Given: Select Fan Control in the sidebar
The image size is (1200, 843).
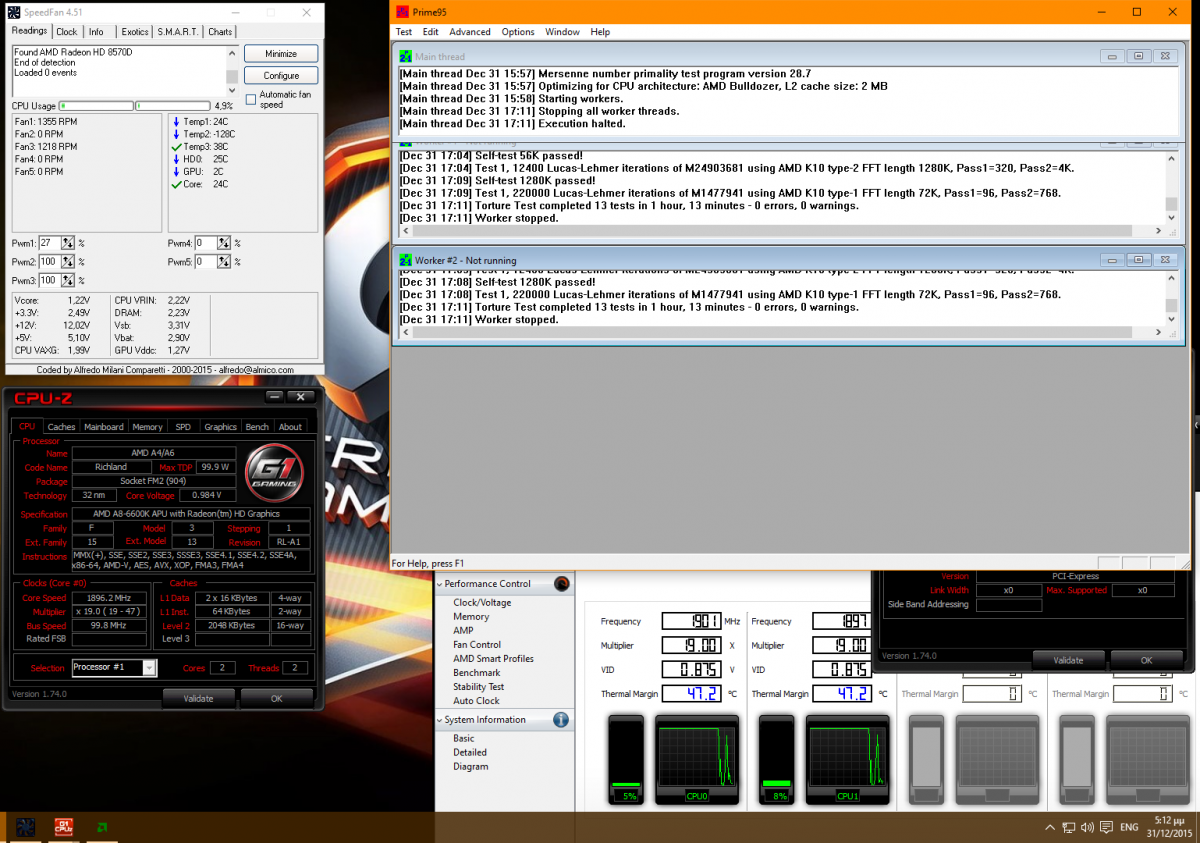Looking at the screenshot, I should click(x=477, y=645).
